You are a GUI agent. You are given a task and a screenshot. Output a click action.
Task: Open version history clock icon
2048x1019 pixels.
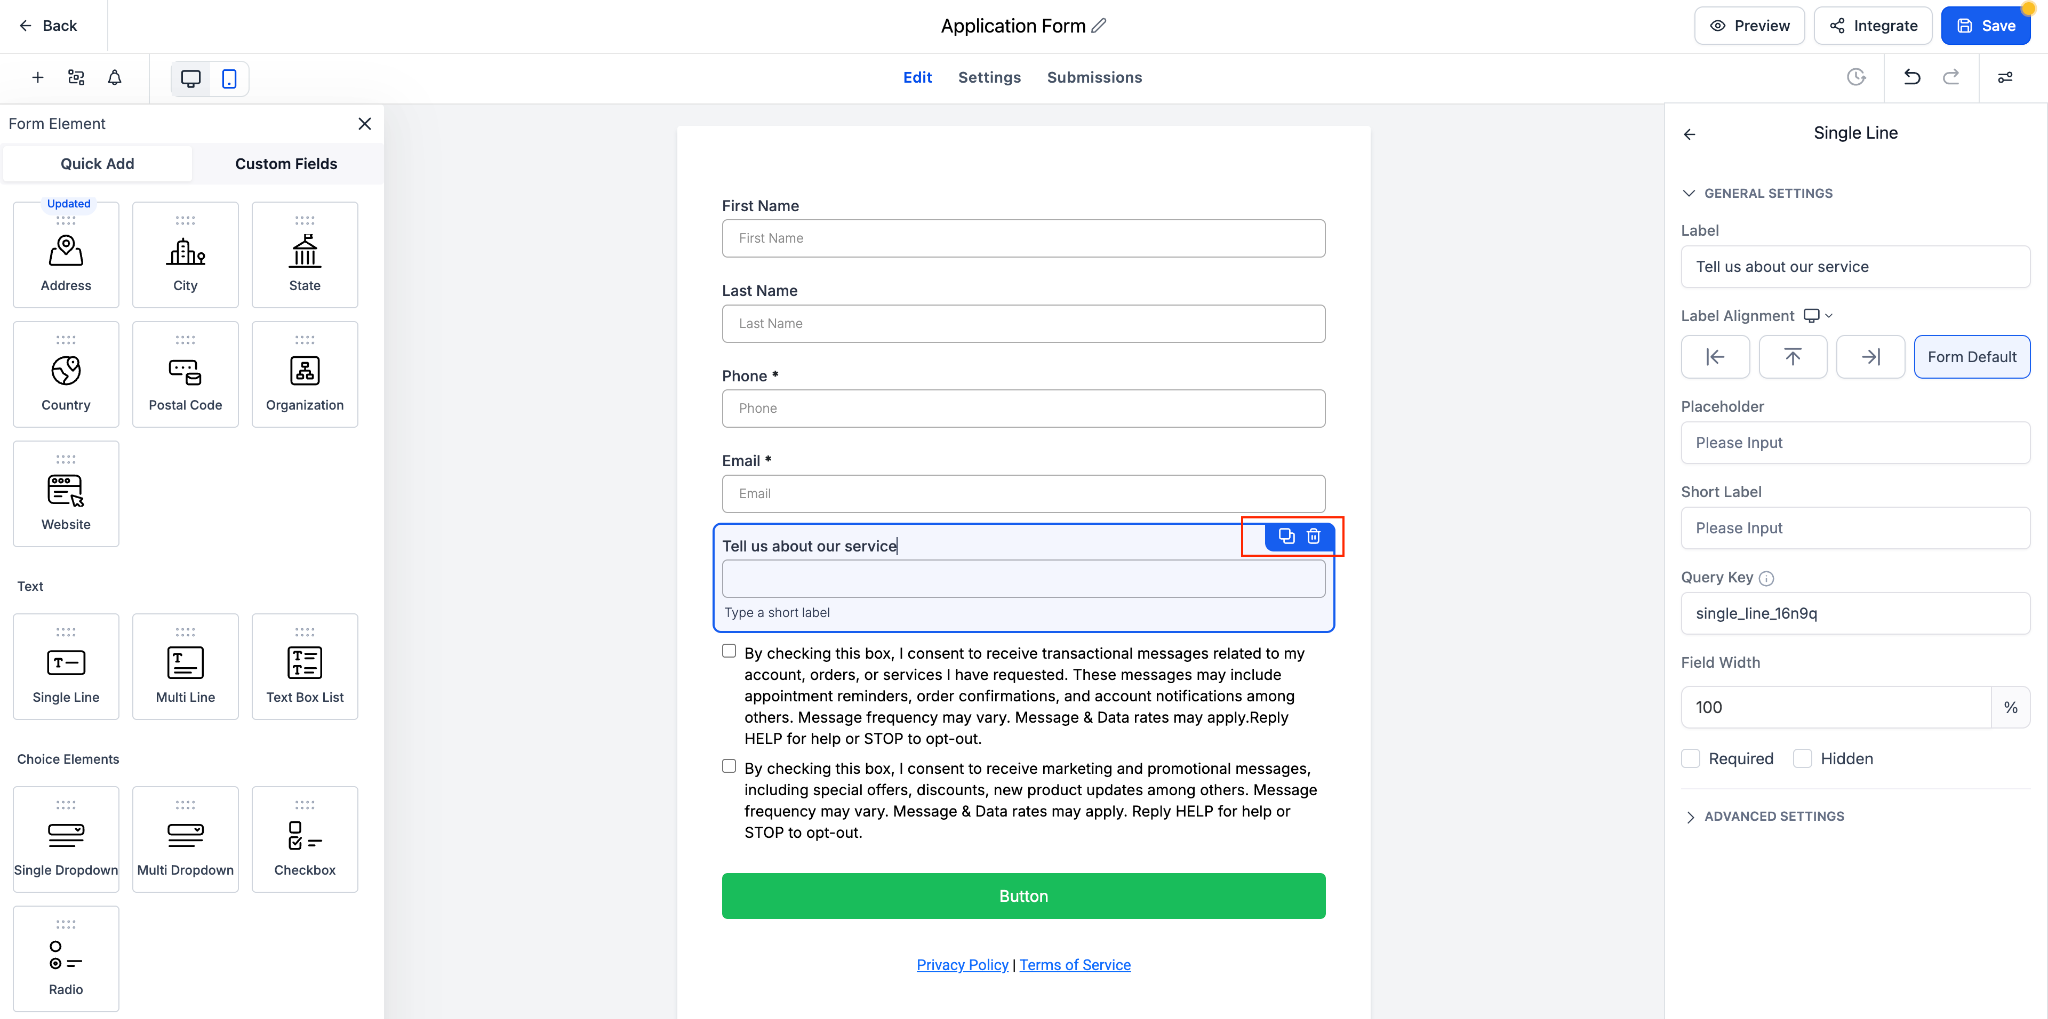tap(1856, 77)
